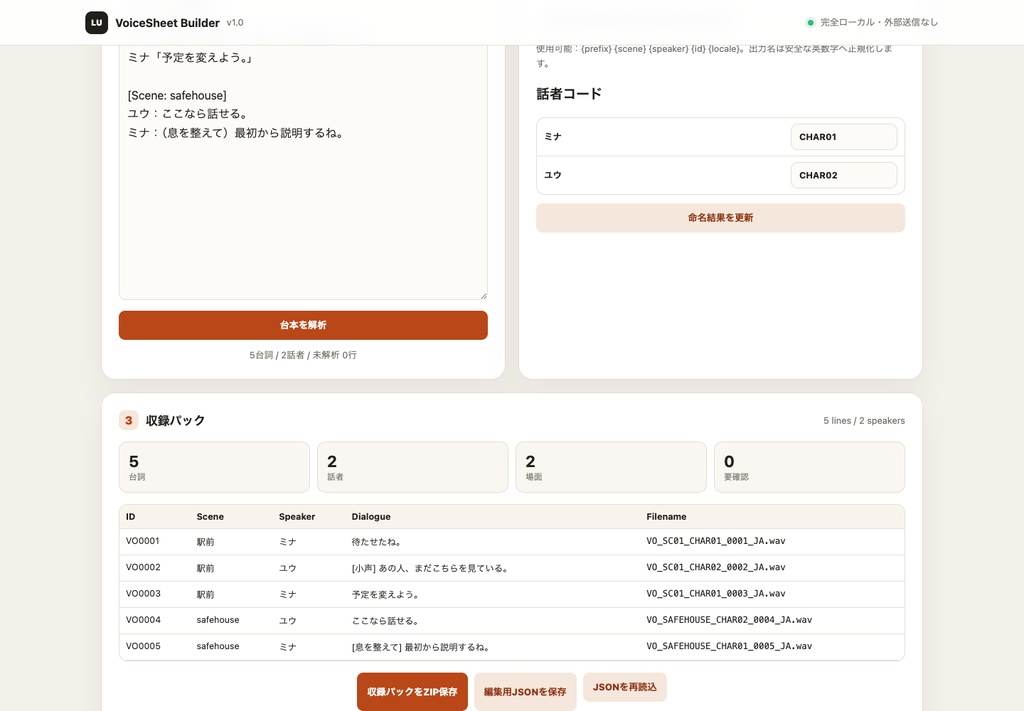Click the ID column header

coord(131,516)
